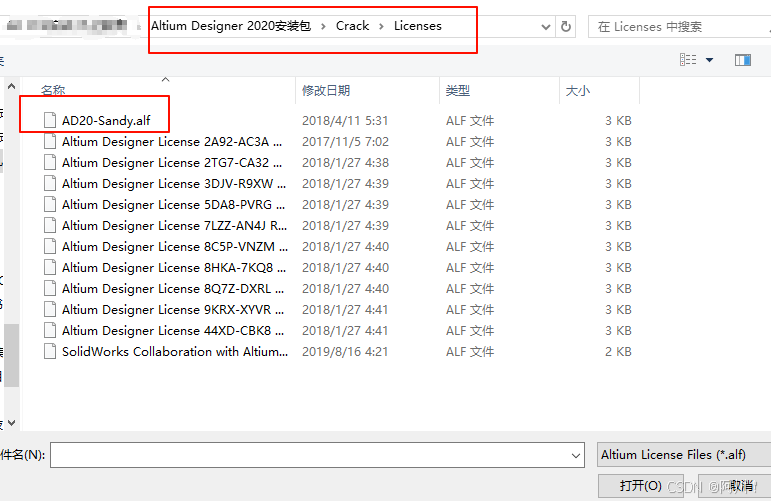Click file icon of License 7LZZ-AN4J
The height and width of the screenshot is (501, 771).
click(x=50, y=226)
